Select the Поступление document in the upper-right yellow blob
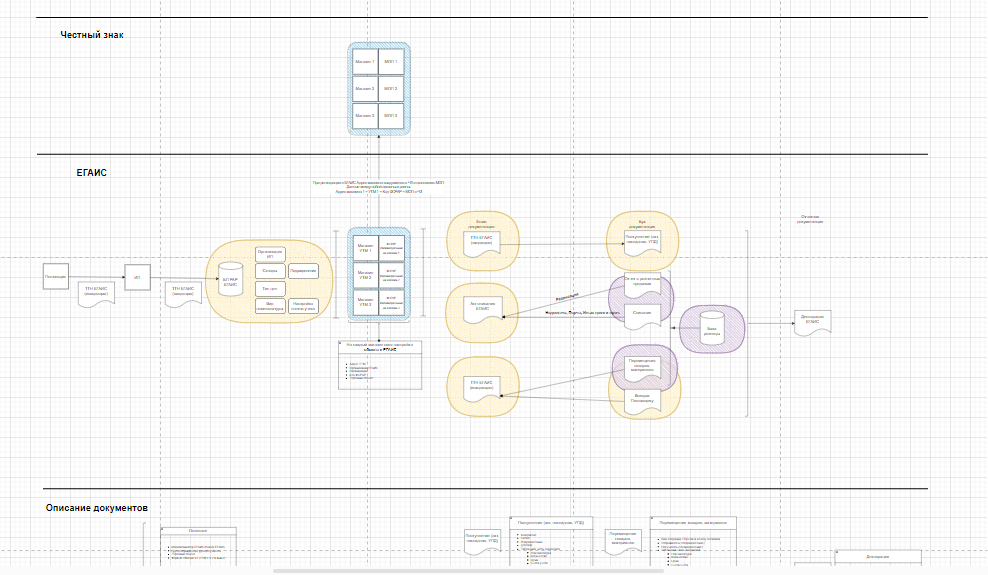This screenshot has width=988, height=575. [x=642, y=243]
